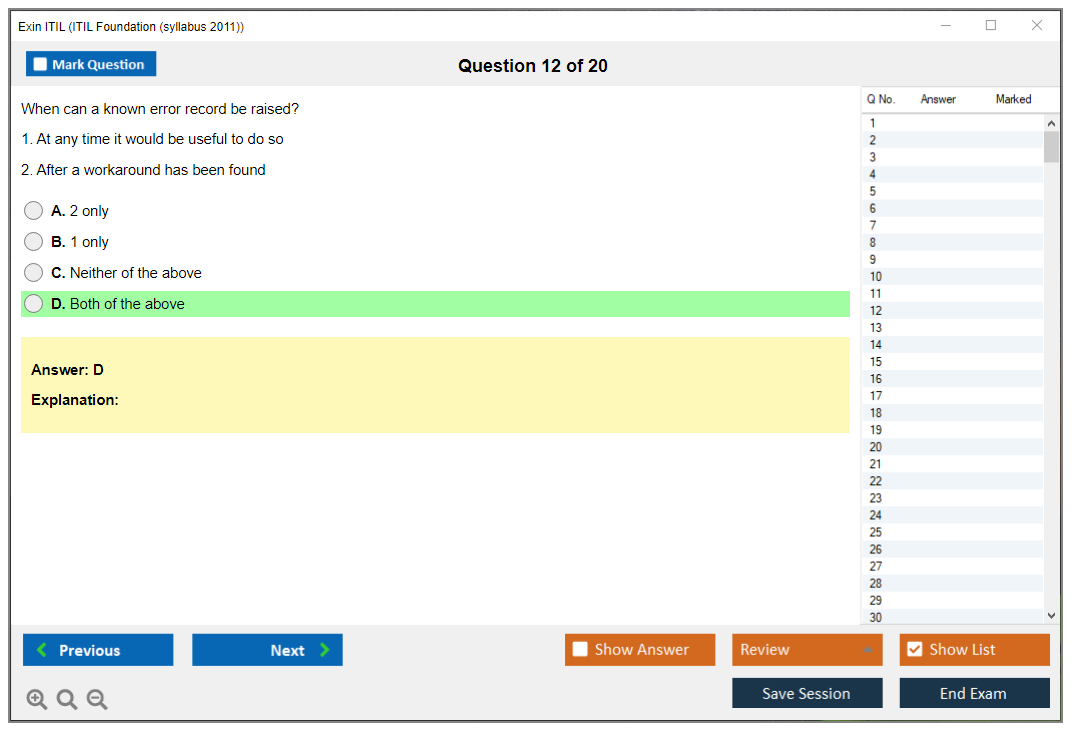Enable the Show Answer checkbox
The width and height of the screenshot is (1075, 735).
(x=580, y=650)
